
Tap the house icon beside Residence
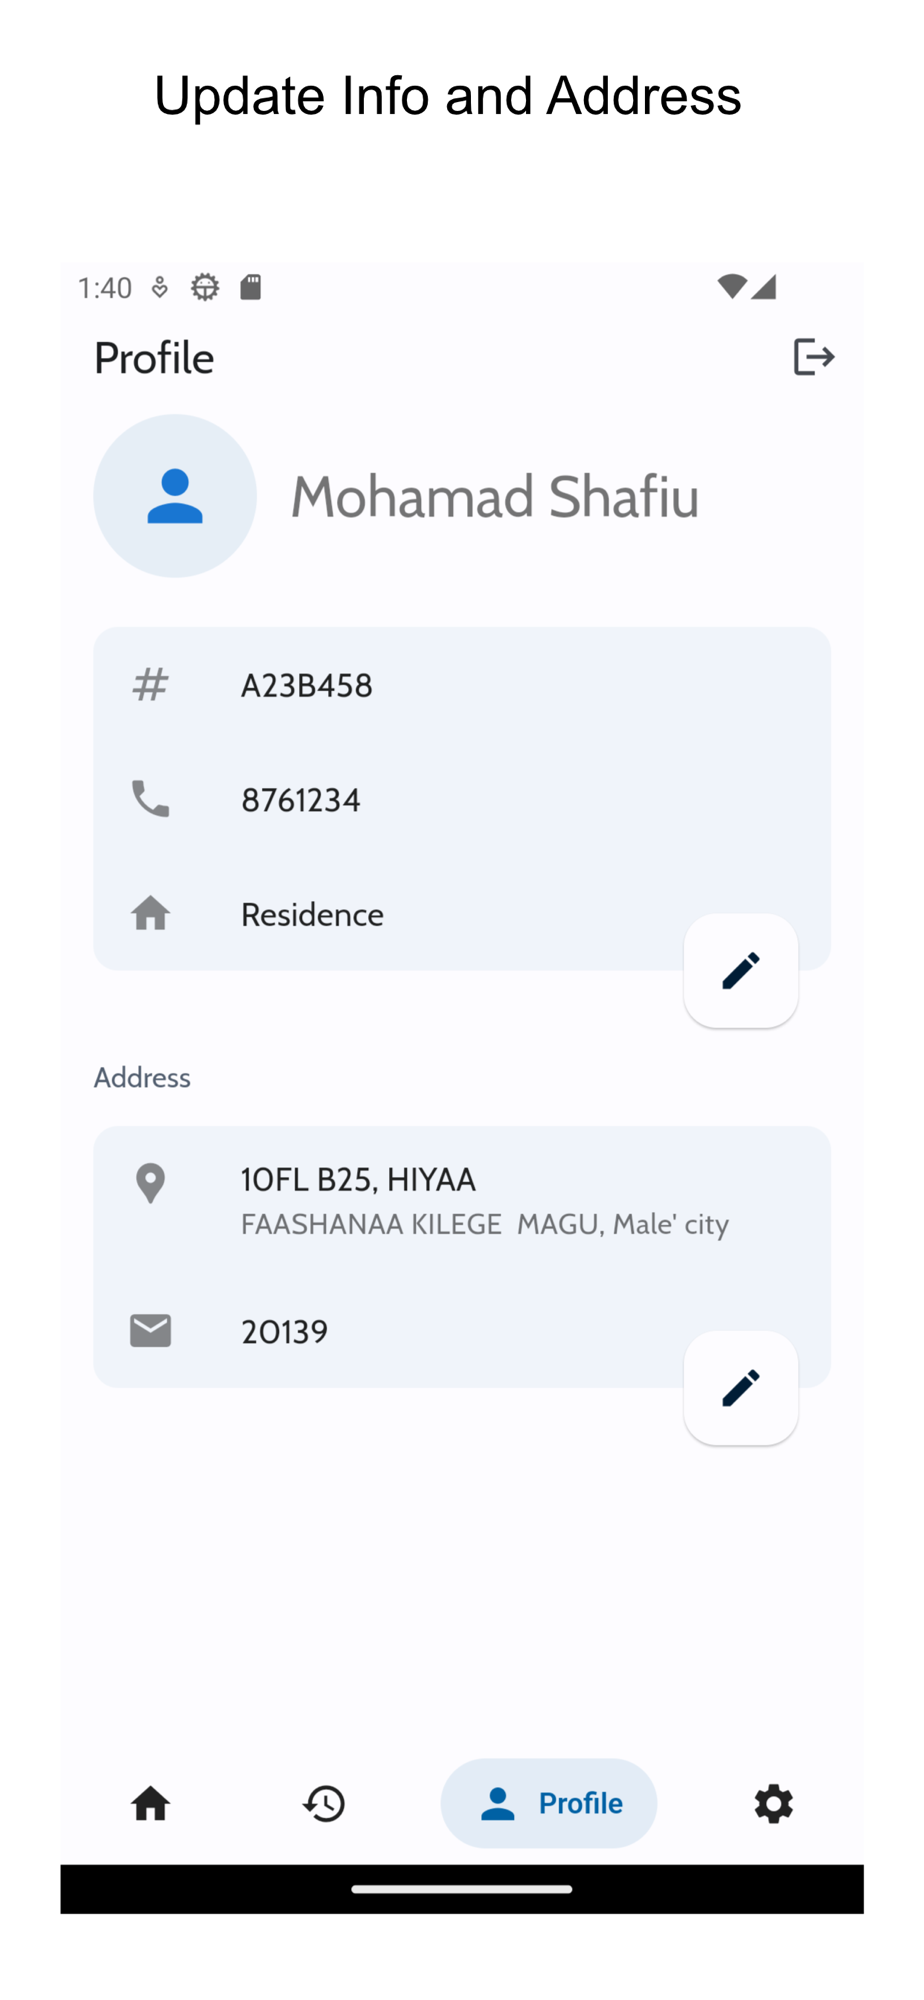[151, 914]
